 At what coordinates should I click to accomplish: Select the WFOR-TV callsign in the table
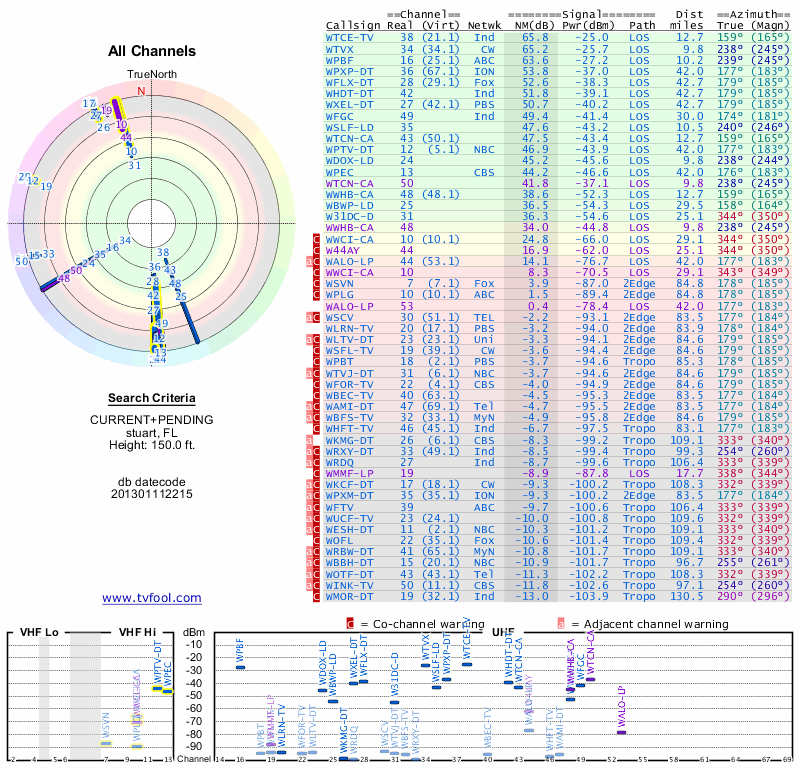point(349,385)
